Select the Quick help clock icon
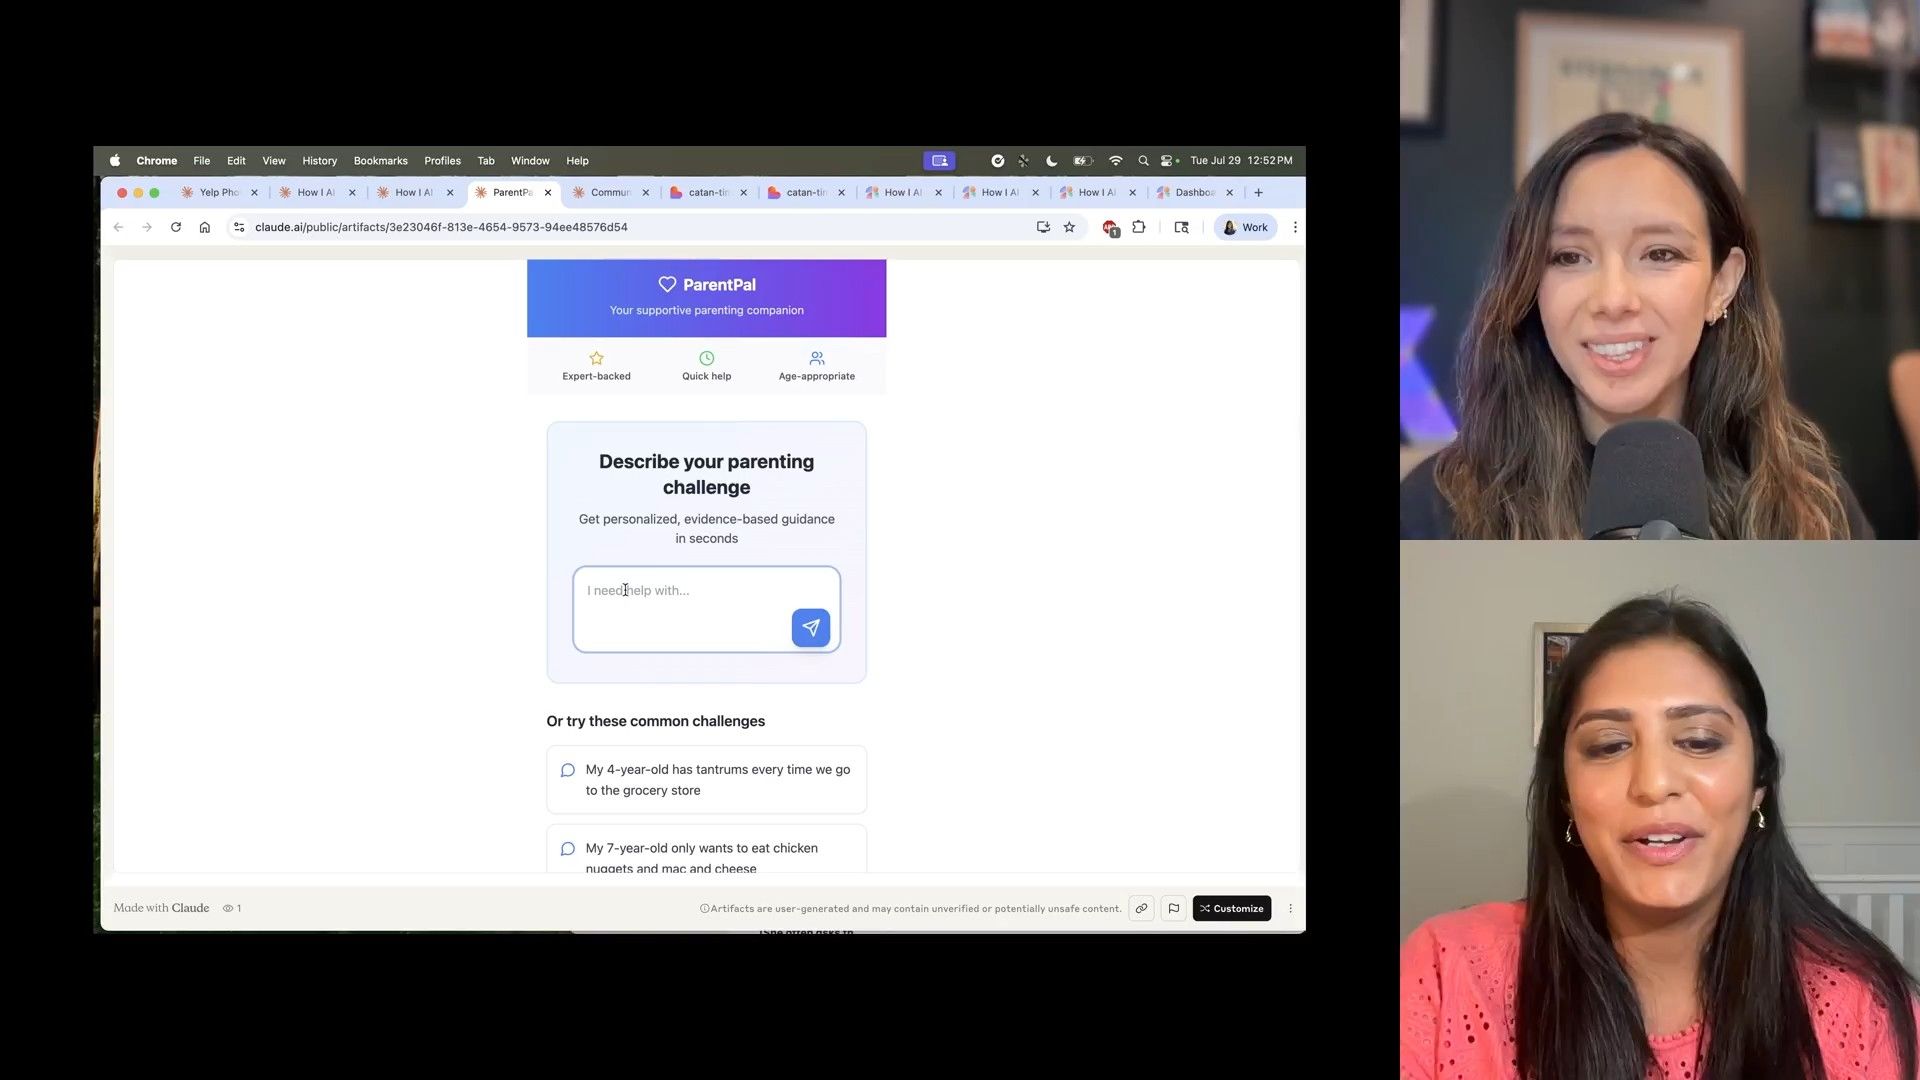Viewport: 1920px width, 1080px height. click(707, 358)
